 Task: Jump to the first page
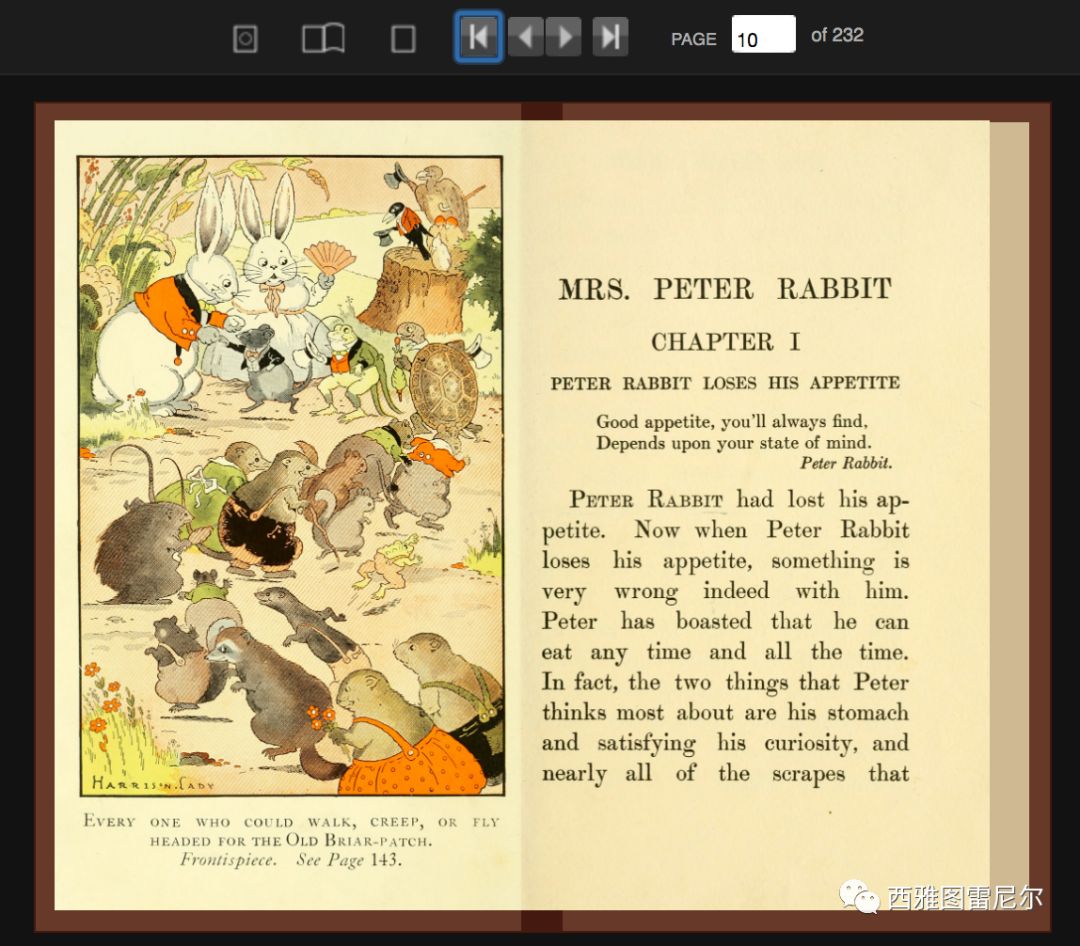click(x=479, y=37)
